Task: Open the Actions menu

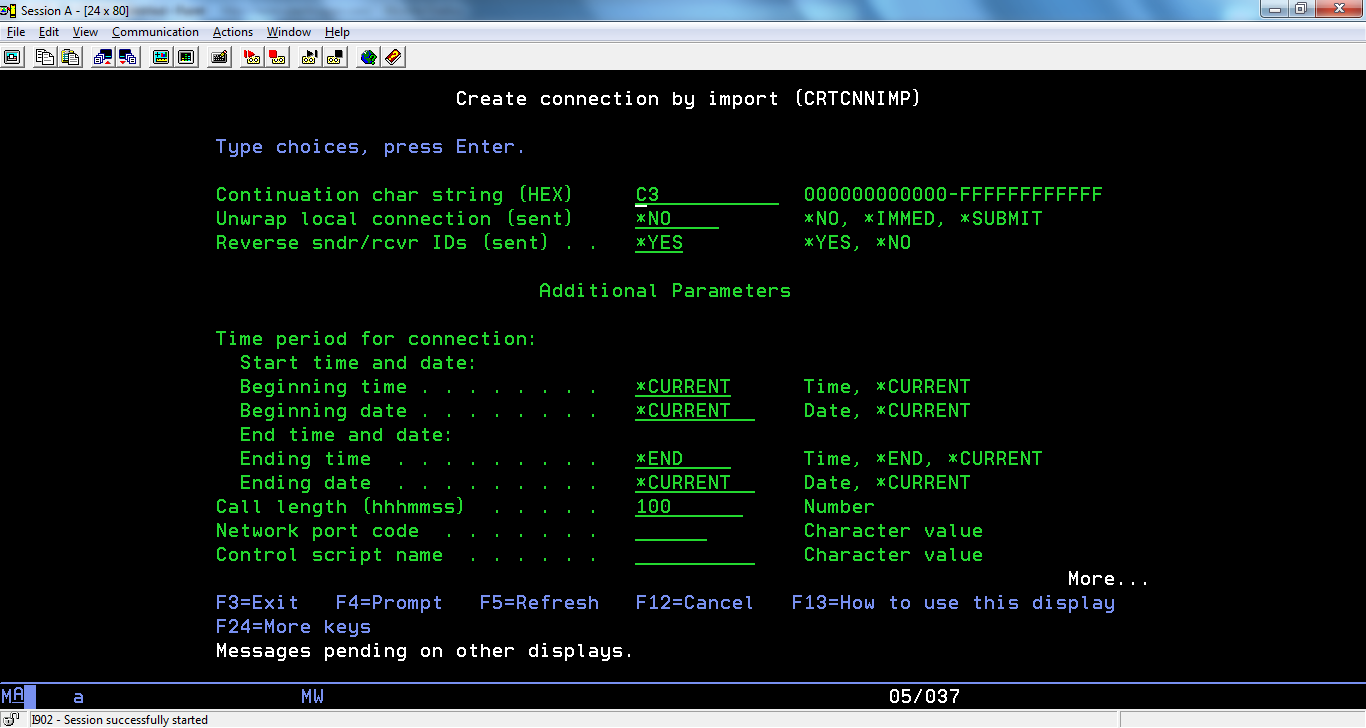Action: click(x=233, y=32)
